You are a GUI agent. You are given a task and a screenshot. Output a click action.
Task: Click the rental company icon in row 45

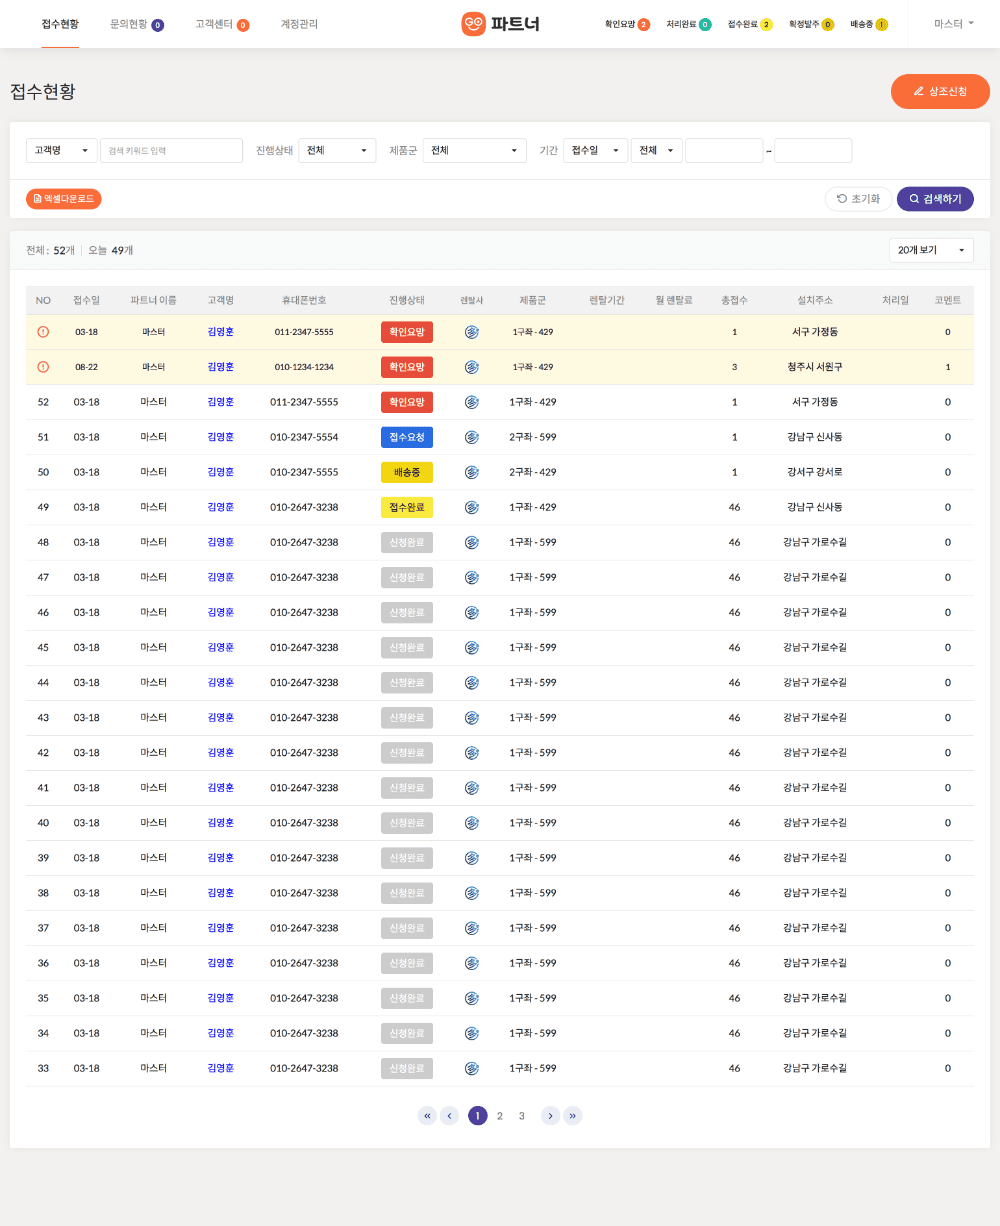point(472,647)
